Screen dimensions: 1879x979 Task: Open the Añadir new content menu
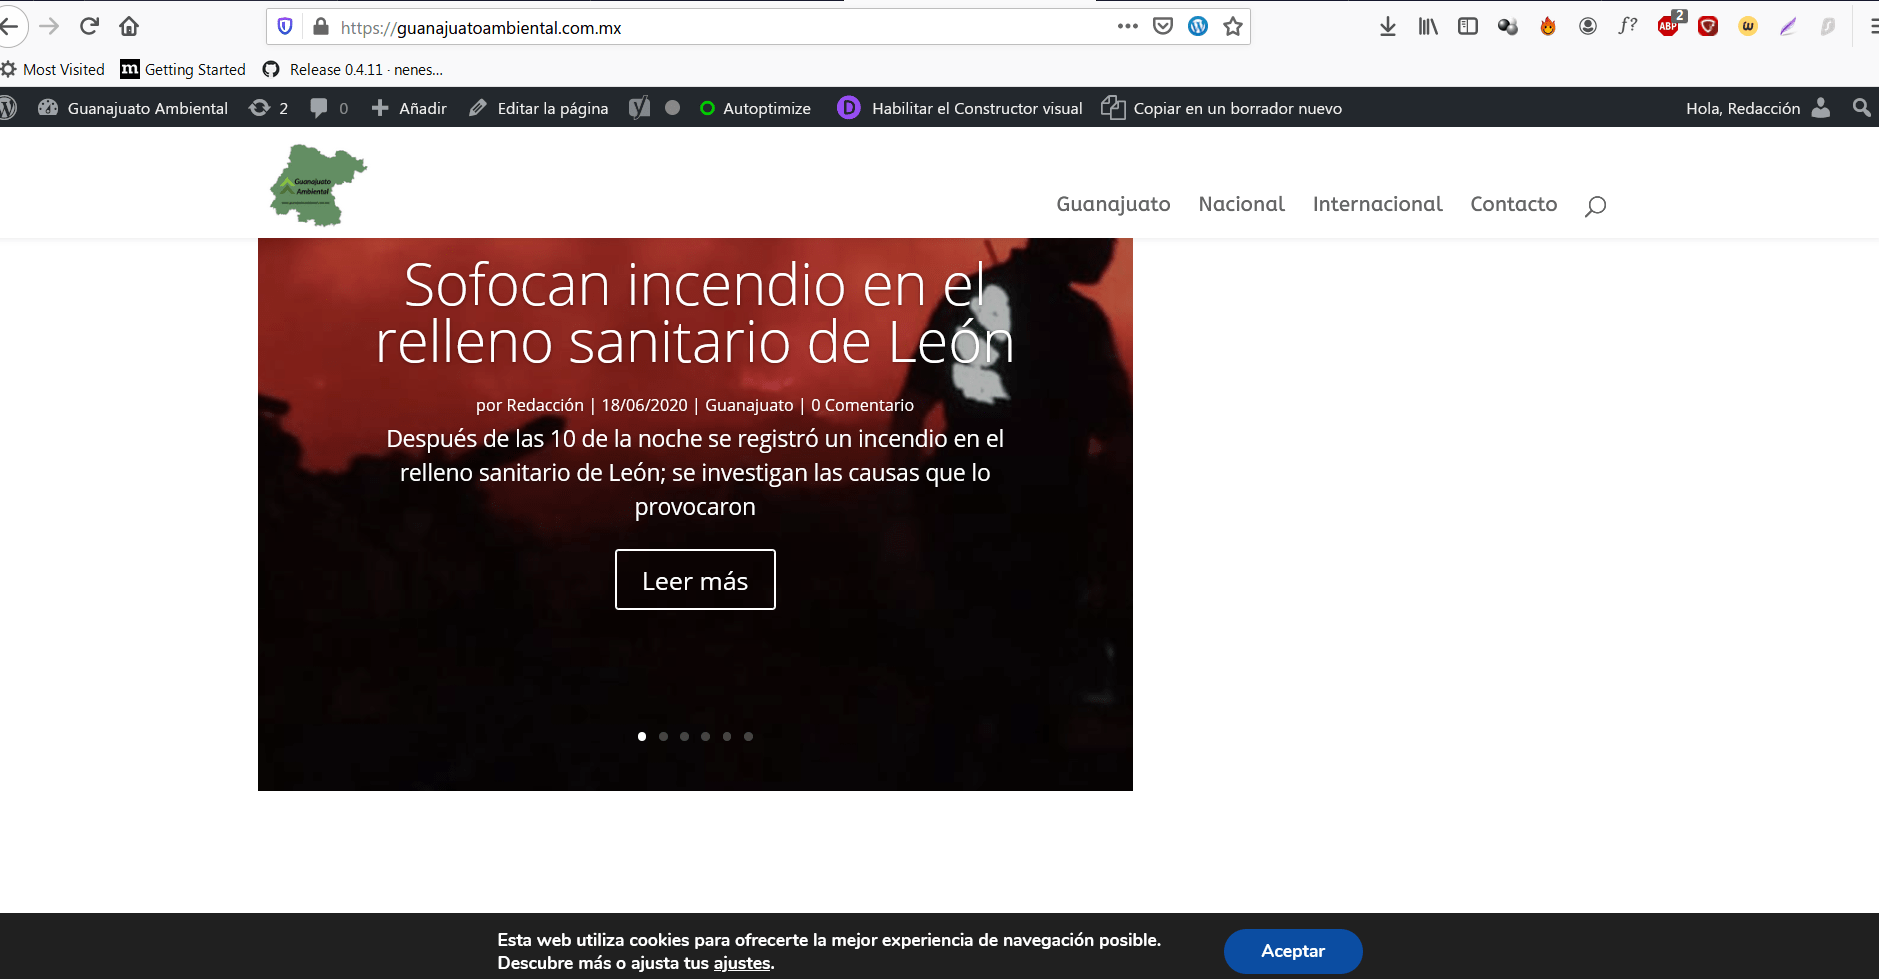(x=409, y=108)
